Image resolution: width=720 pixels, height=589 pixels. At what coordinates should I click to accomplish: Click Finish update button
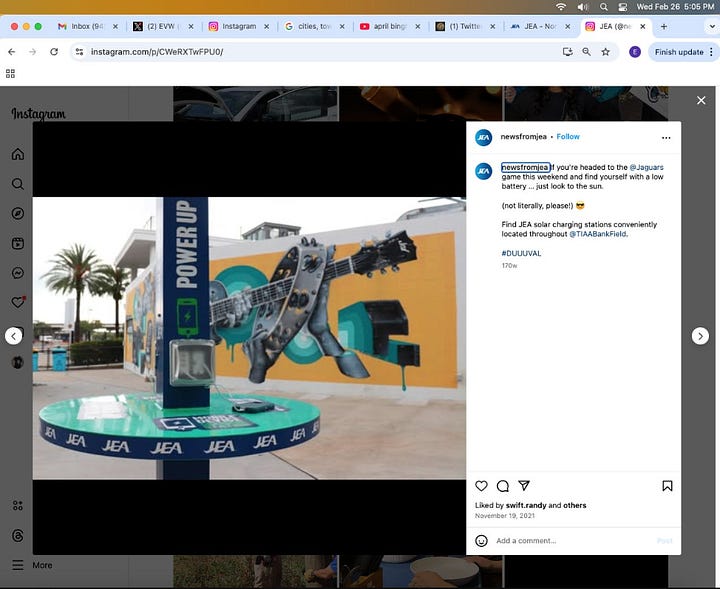tap(679, 52)
